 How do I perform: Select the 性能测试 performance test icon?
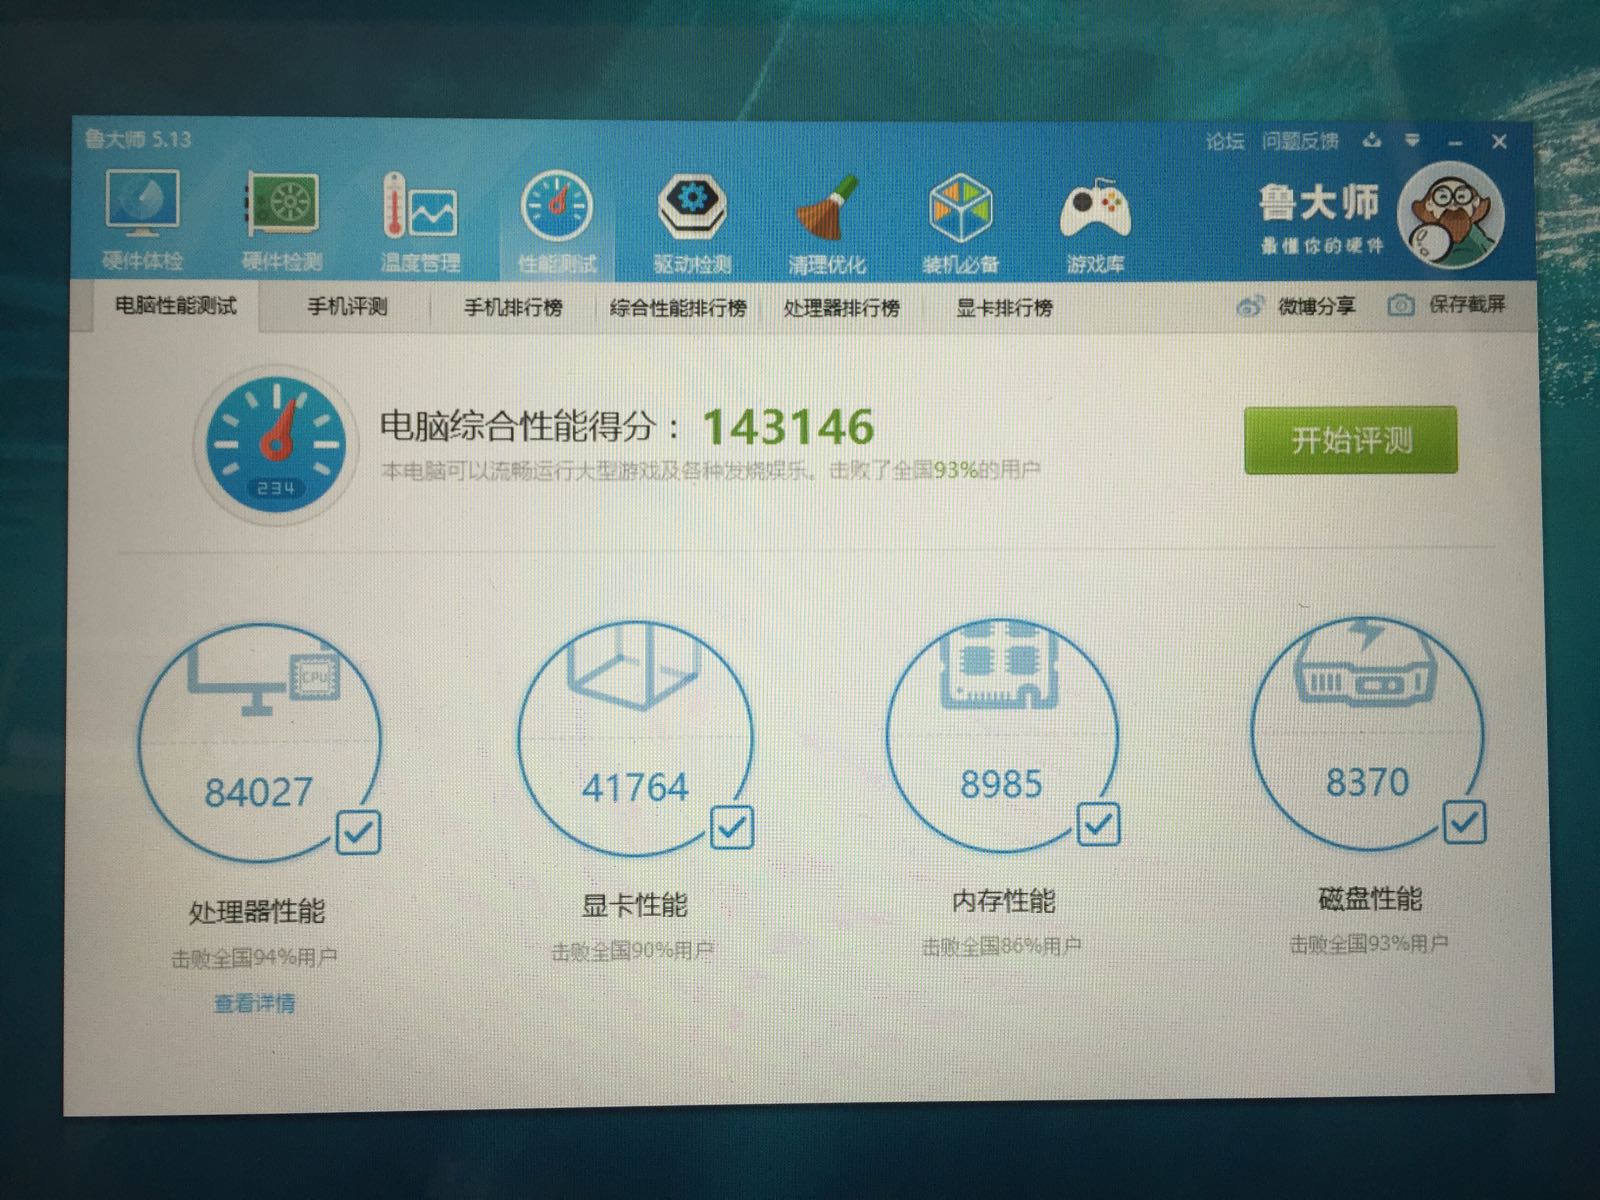(557, 224)
